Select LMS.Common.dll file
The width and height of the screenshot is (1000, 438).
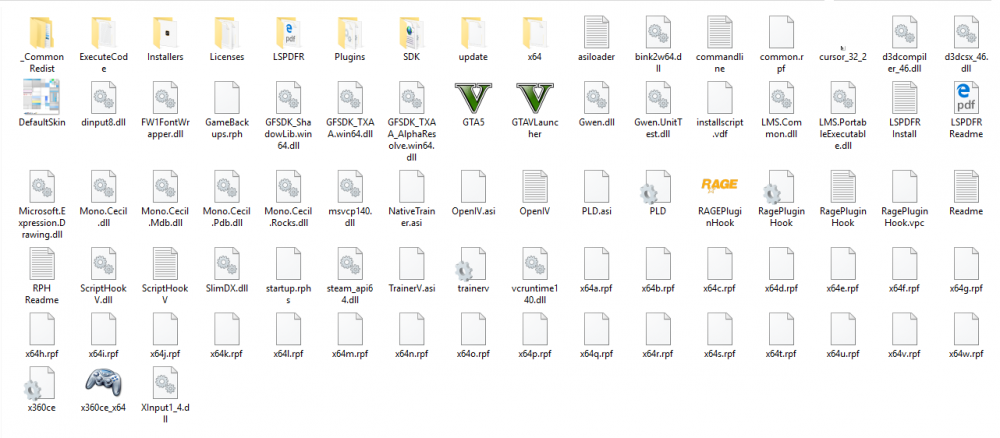pos(781,98)
